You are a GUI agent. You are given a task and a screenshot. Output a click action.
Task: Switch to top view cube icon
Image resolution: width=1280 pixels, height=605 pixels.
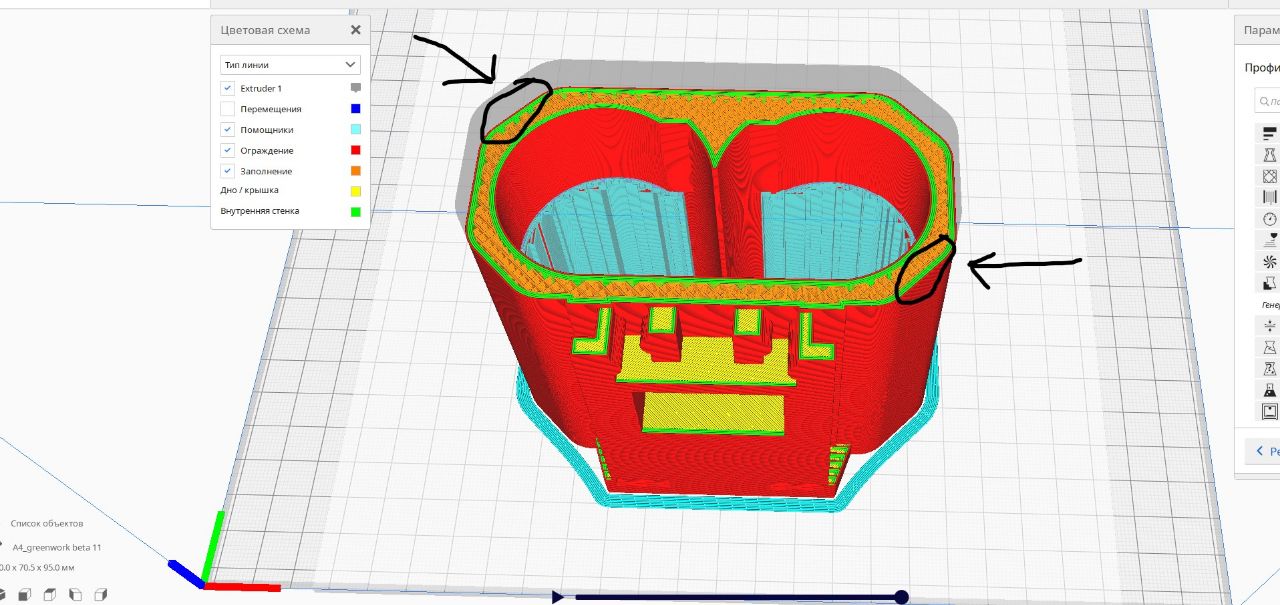[49, 594]
